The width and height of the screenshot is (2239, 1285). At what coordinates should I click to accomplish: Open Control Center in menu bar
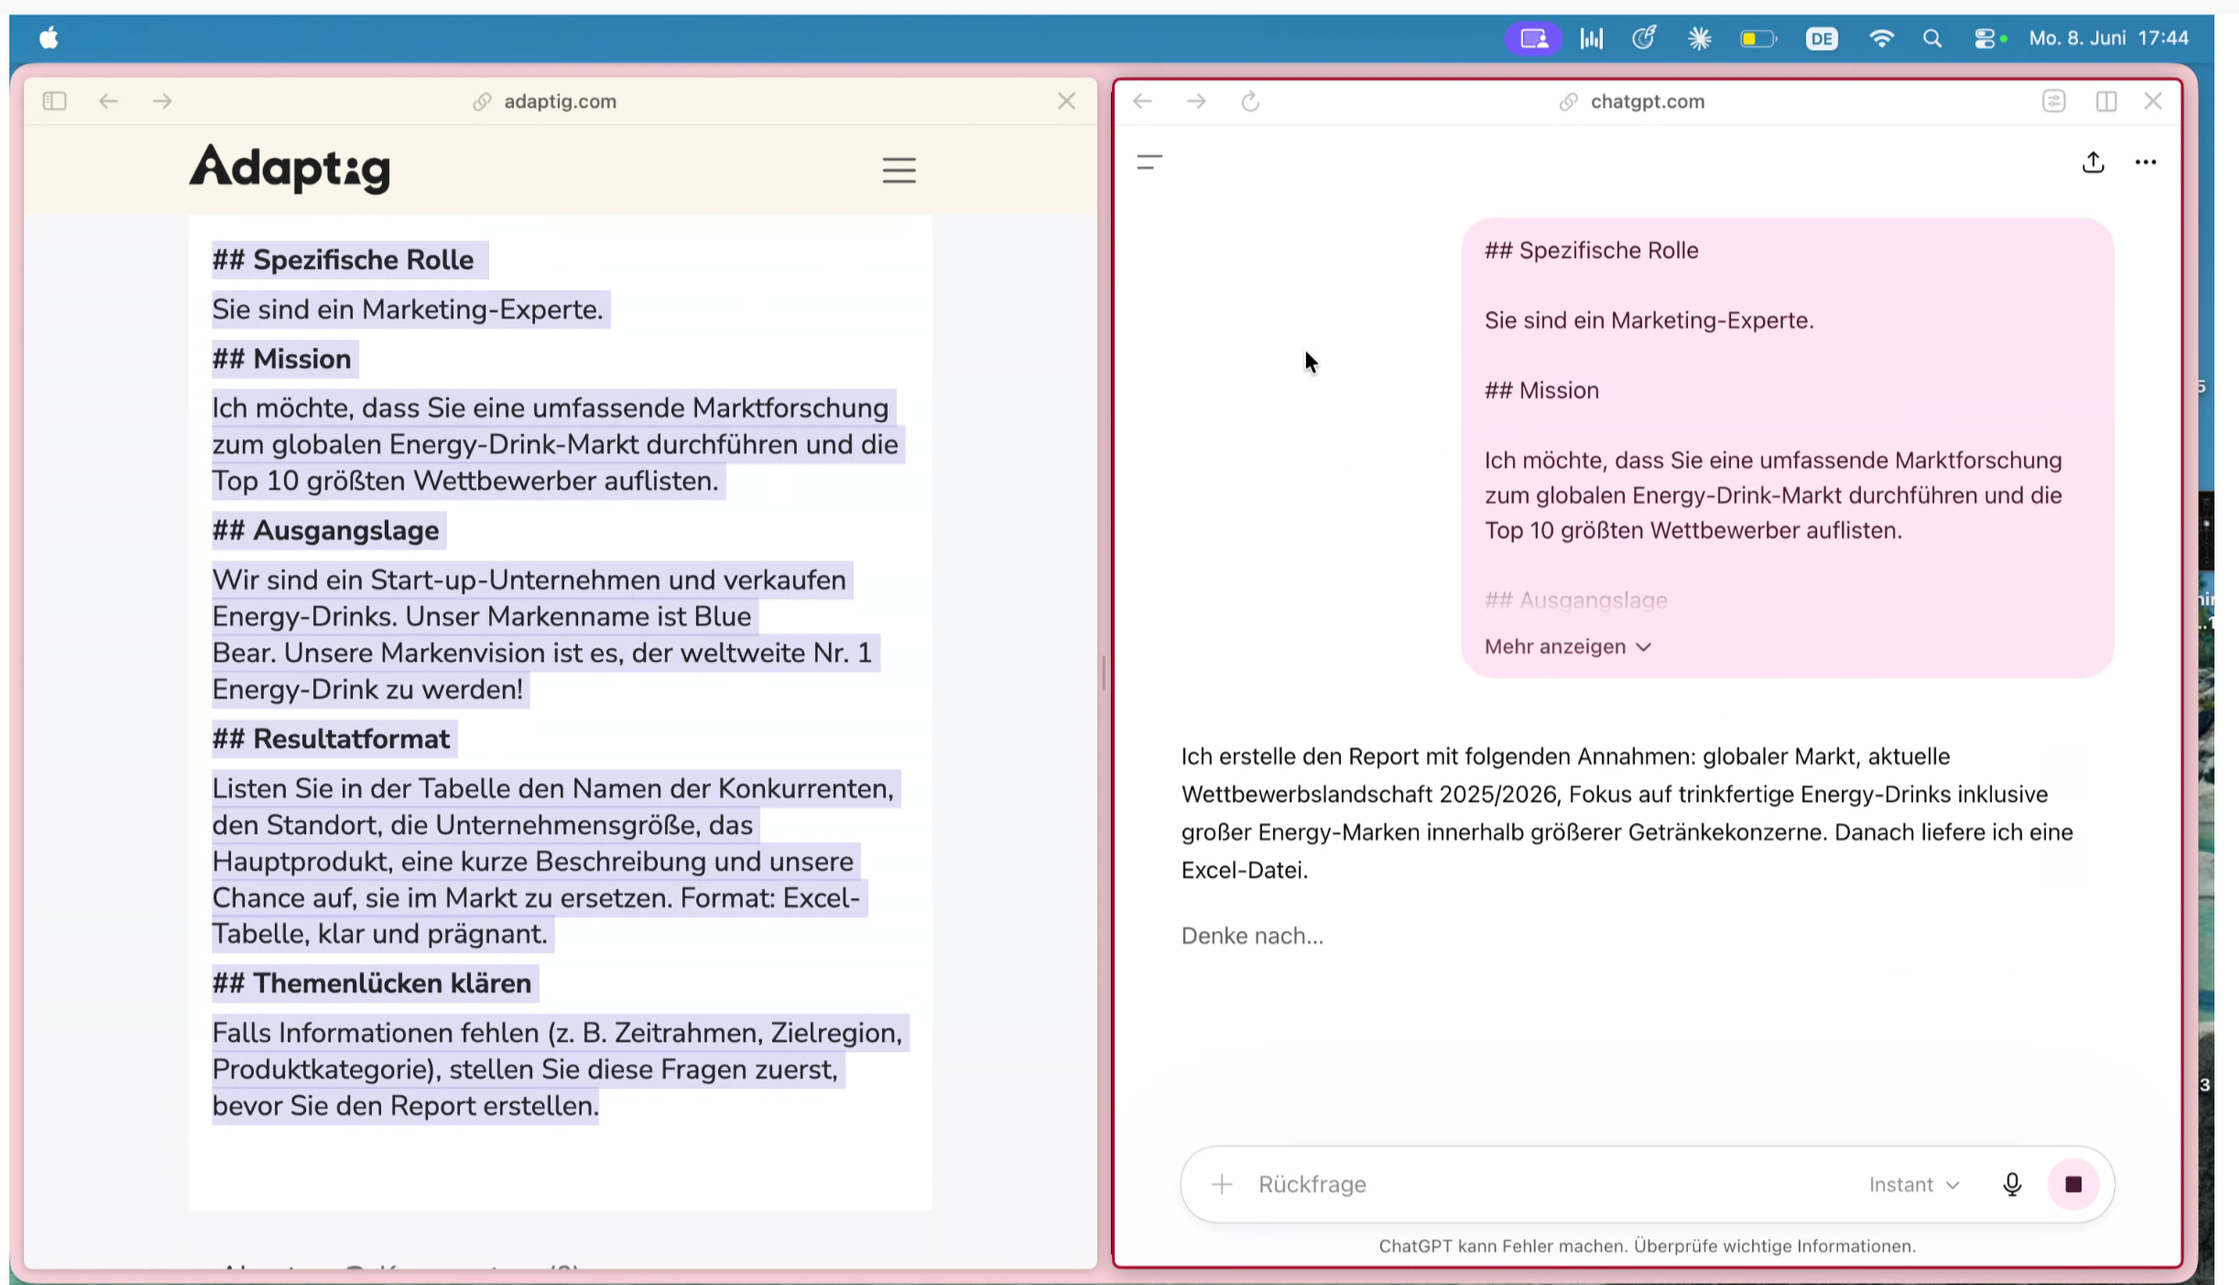point(1987,38)
